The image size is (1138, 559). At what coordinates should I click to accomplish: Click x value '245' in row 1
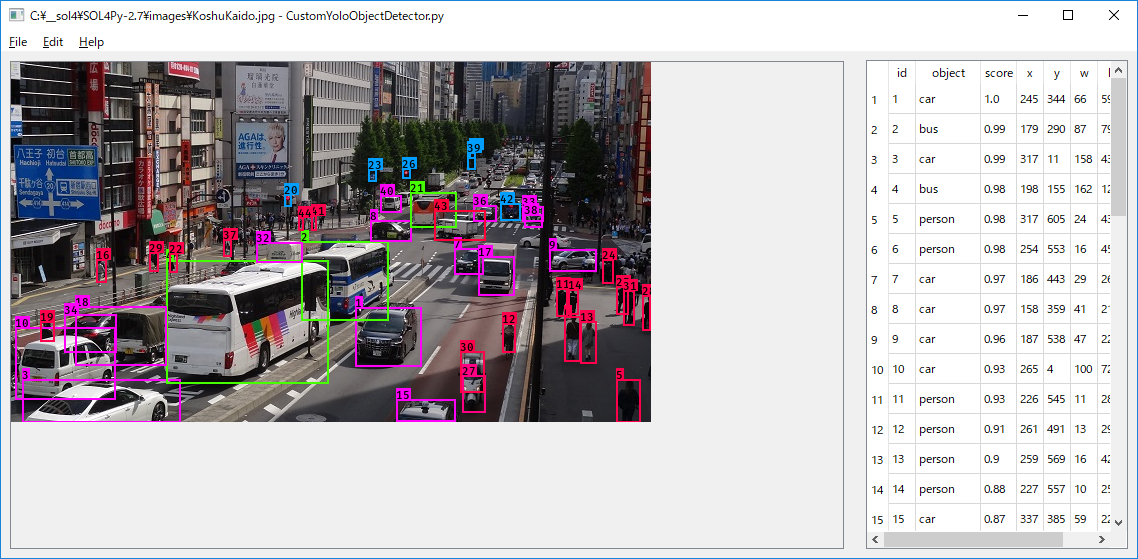pos(1029,99)
